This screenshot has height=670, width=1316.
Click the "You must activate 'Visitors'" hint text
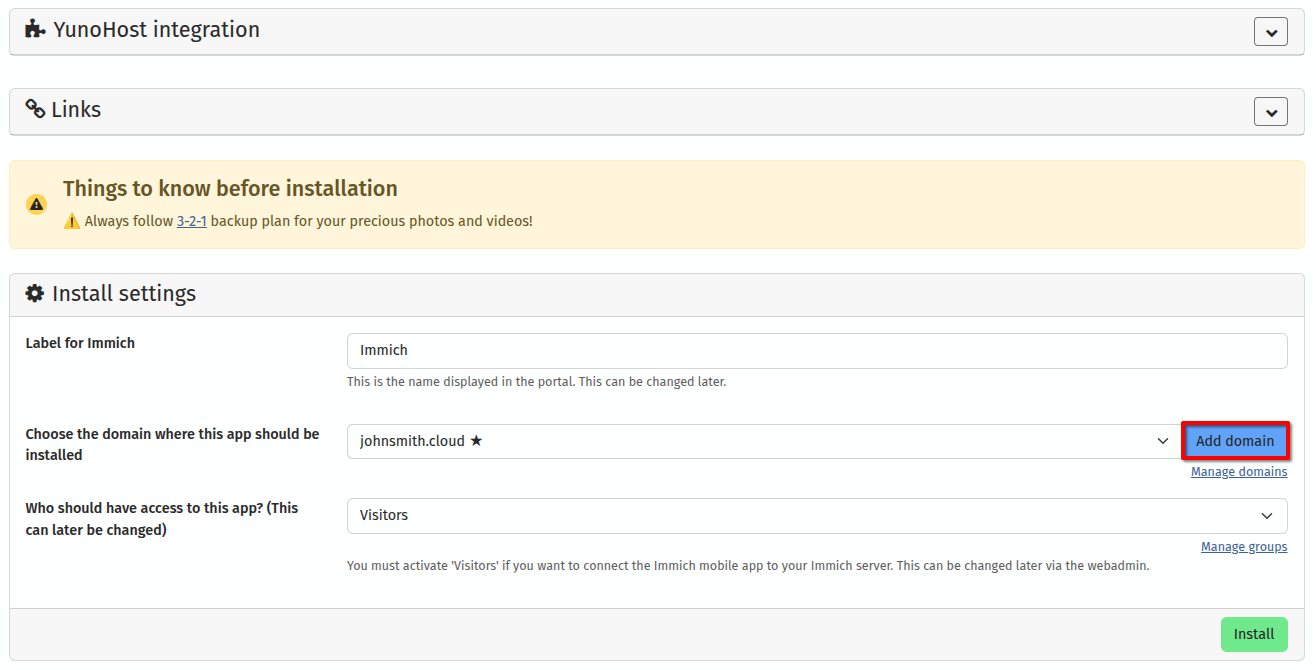click(x=748, y=566)
